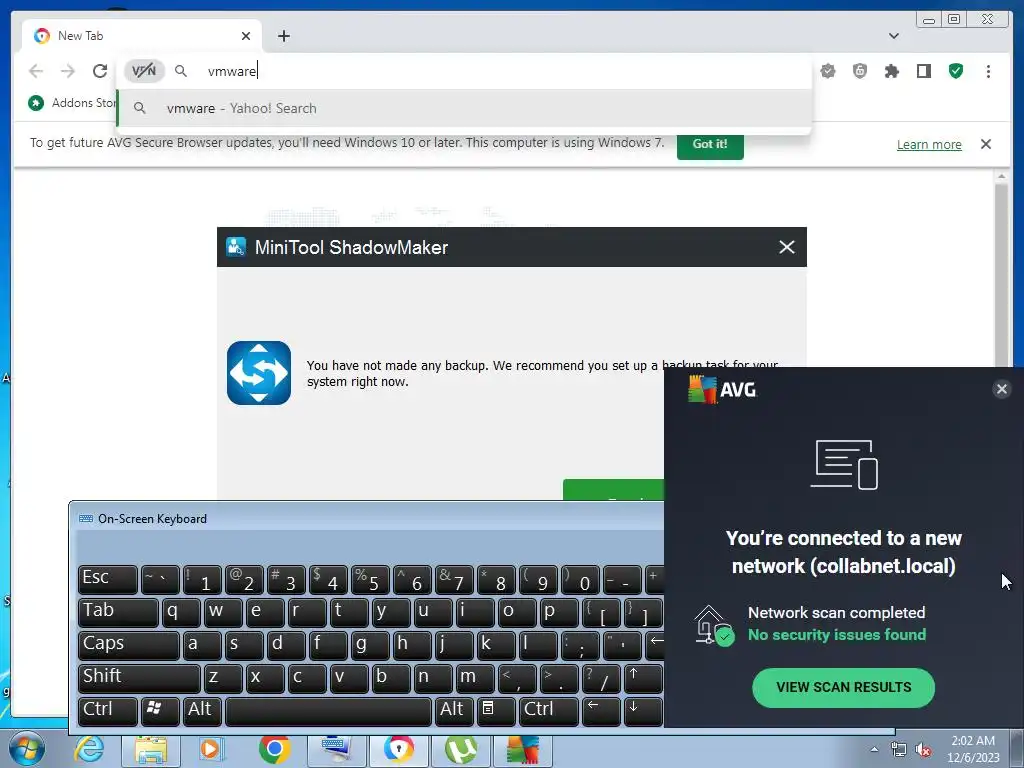Open the AVG app in taskbar
1024x768 pixels.
(522, 749)
